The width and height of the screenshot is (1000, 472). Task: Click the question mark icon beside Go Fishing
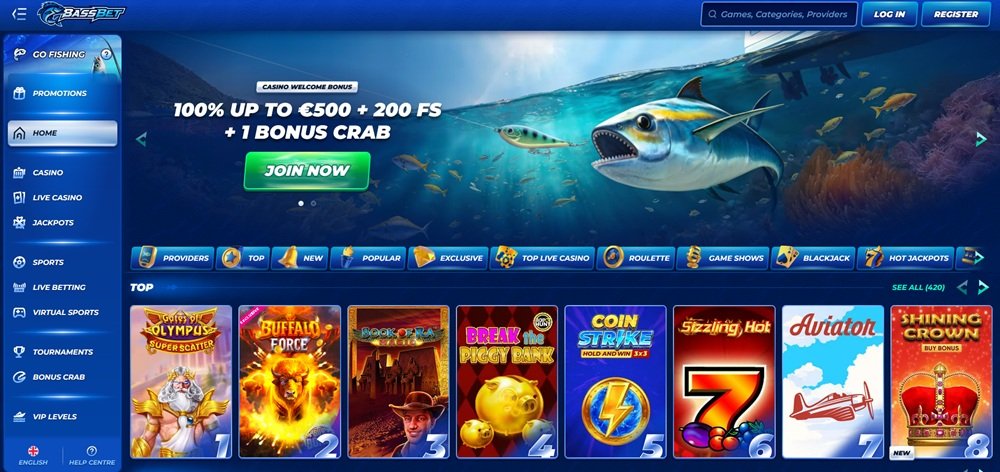pyautogui.click(x=106, y=54)
